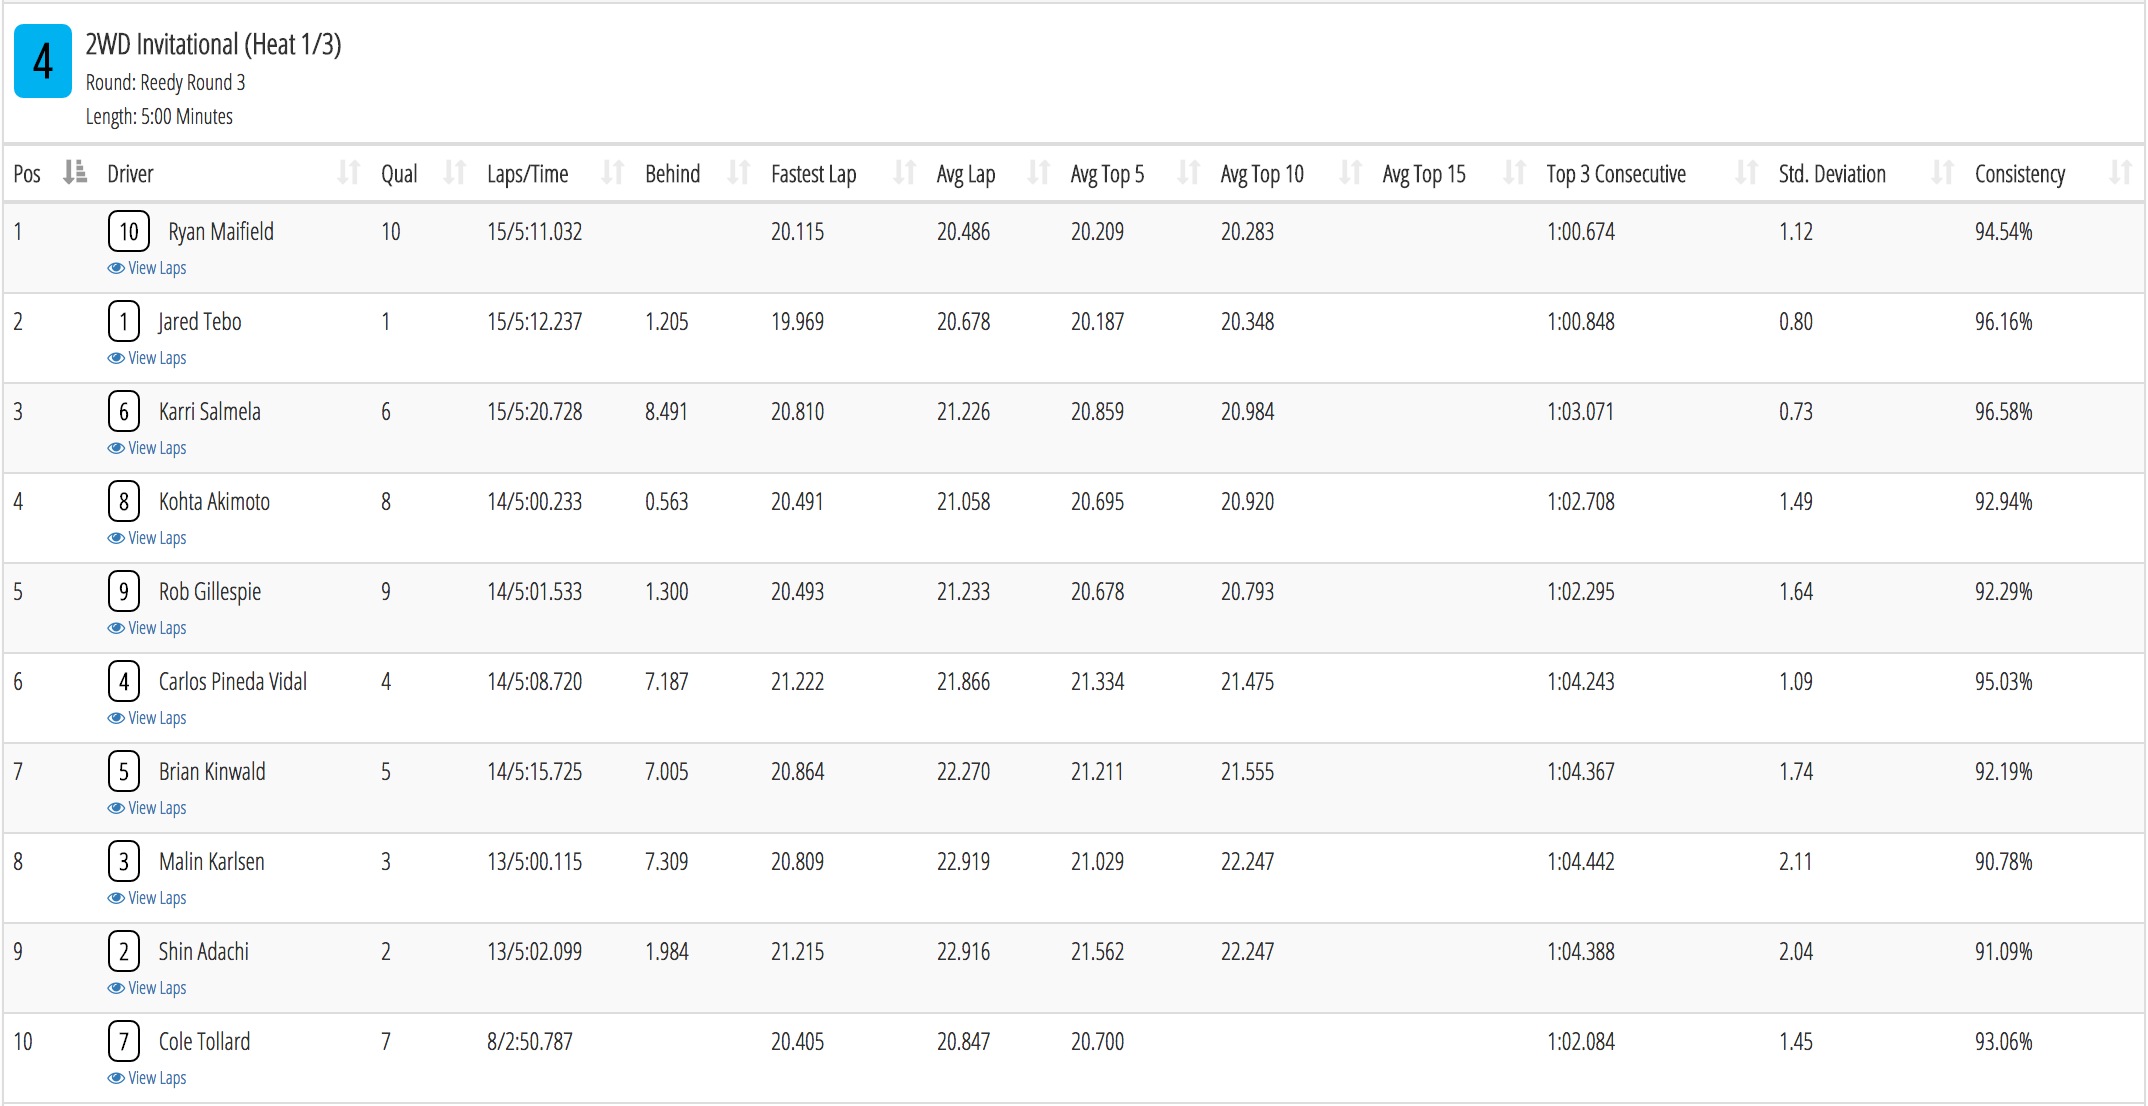Select driver name Cole Tollard
Viewport: 2148px width, 1106px height.
click(x=204, y=1042)
